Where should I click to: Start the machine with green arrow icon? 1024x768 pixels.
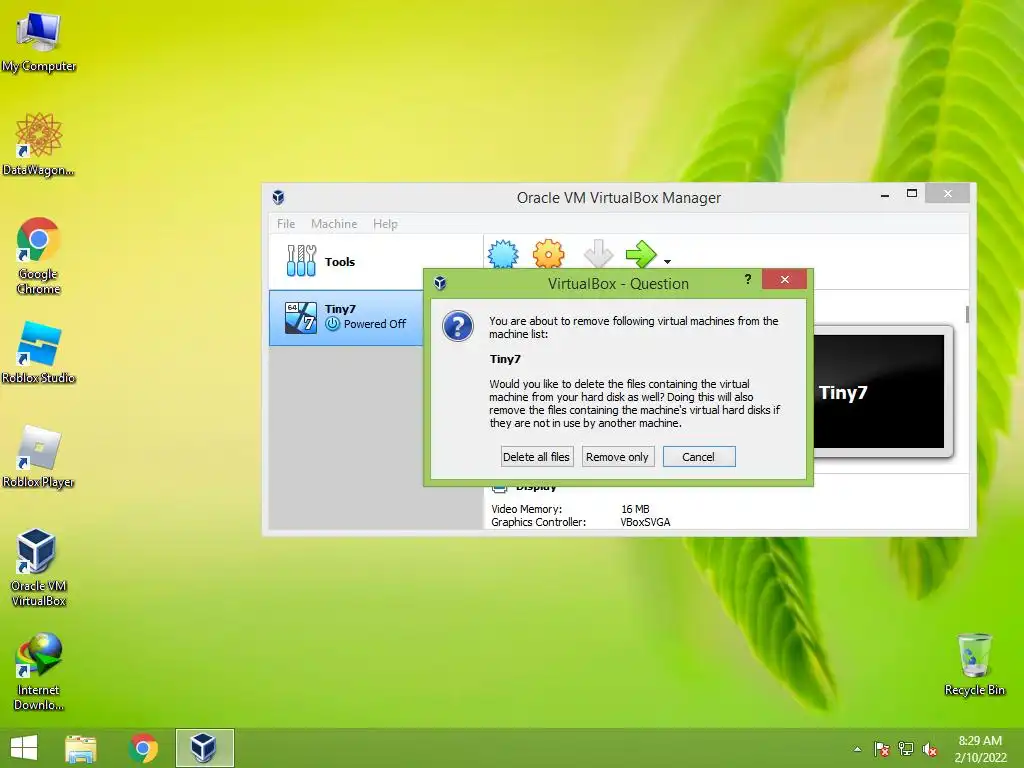coord(641,254)
